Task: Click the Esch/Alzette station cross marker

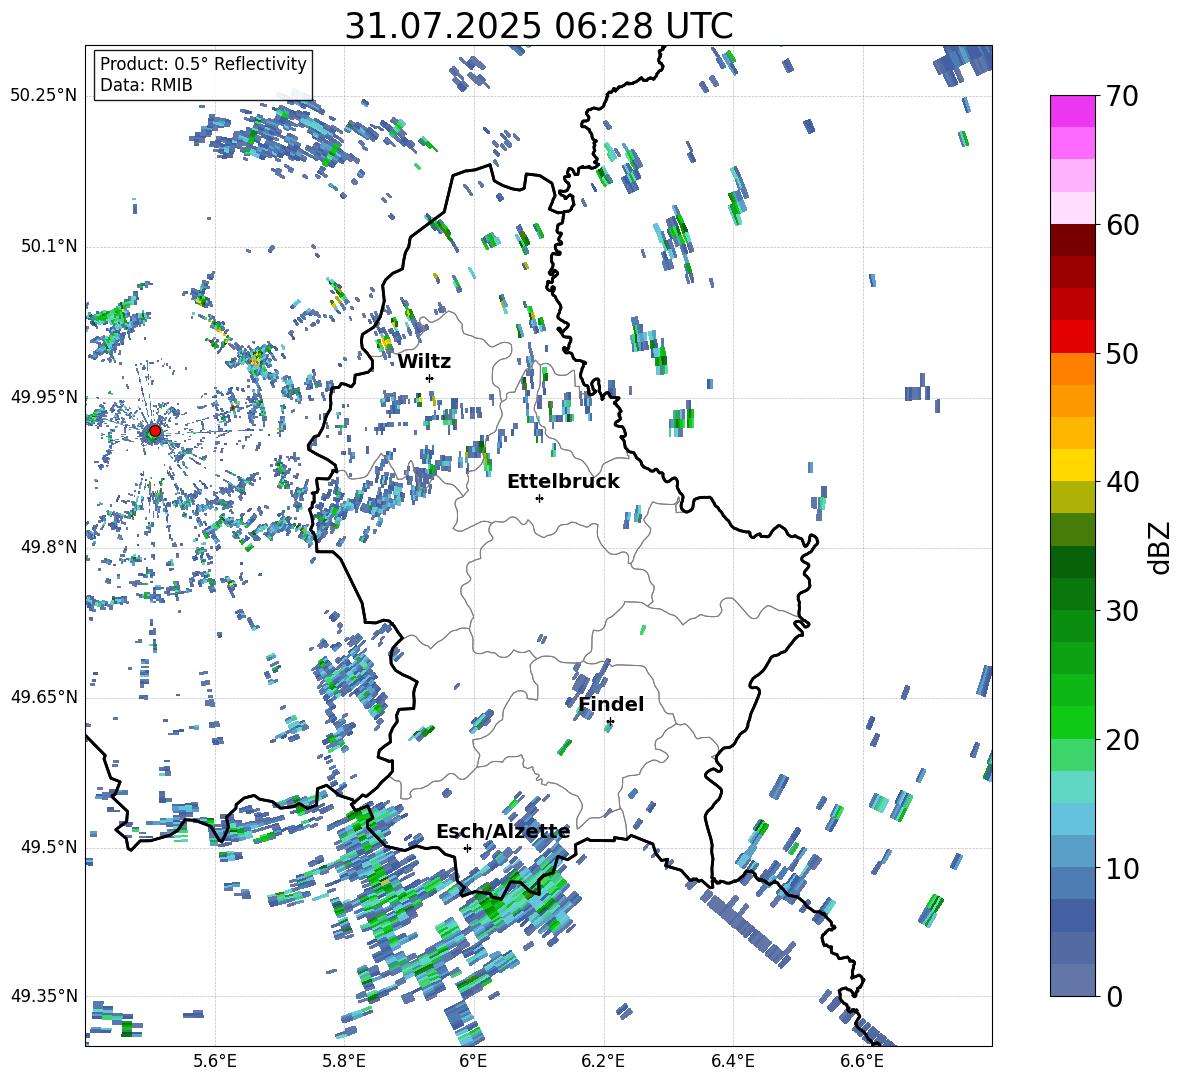Action: (467, 848)
